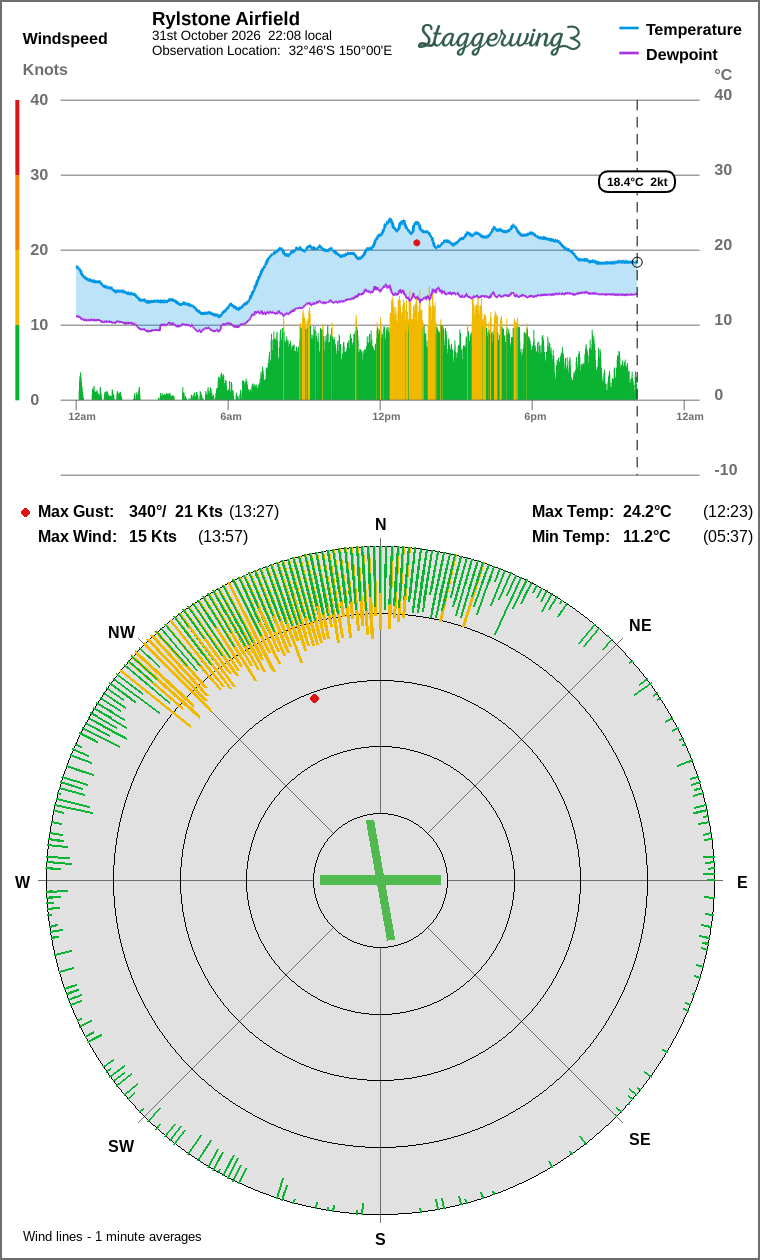Click the 40 value on the knots axis
The width and height of the screenshot is (760, 1260).
[x=39, y=99]
